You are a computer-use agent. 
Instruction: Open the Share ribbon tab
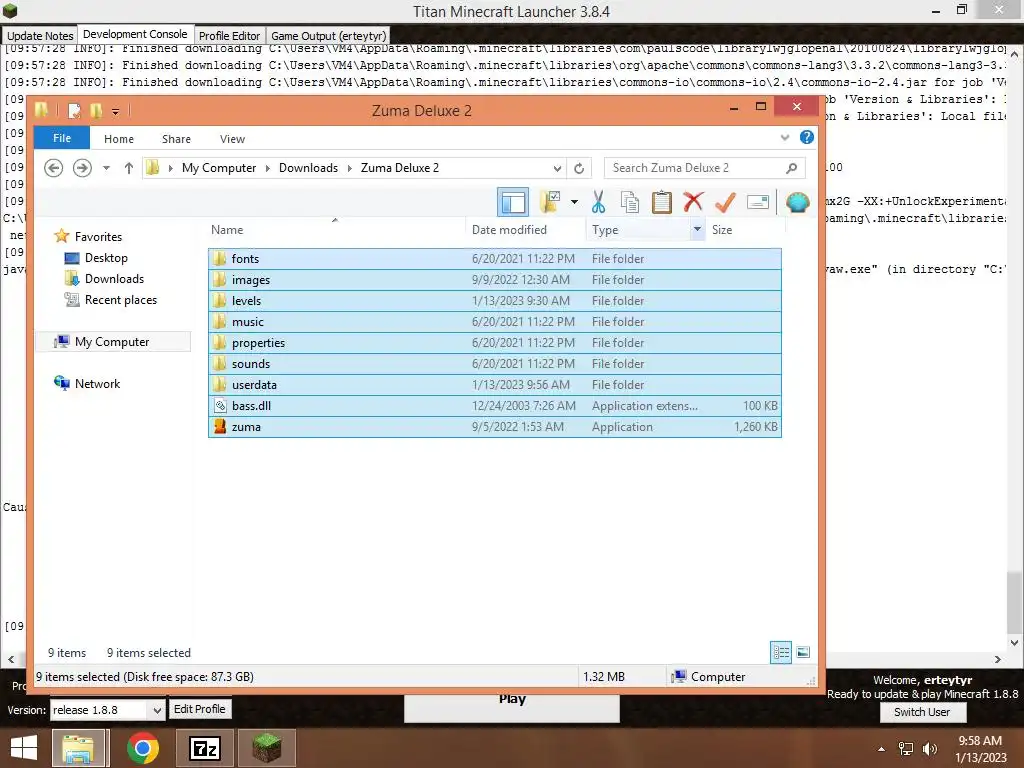[176, 138]
